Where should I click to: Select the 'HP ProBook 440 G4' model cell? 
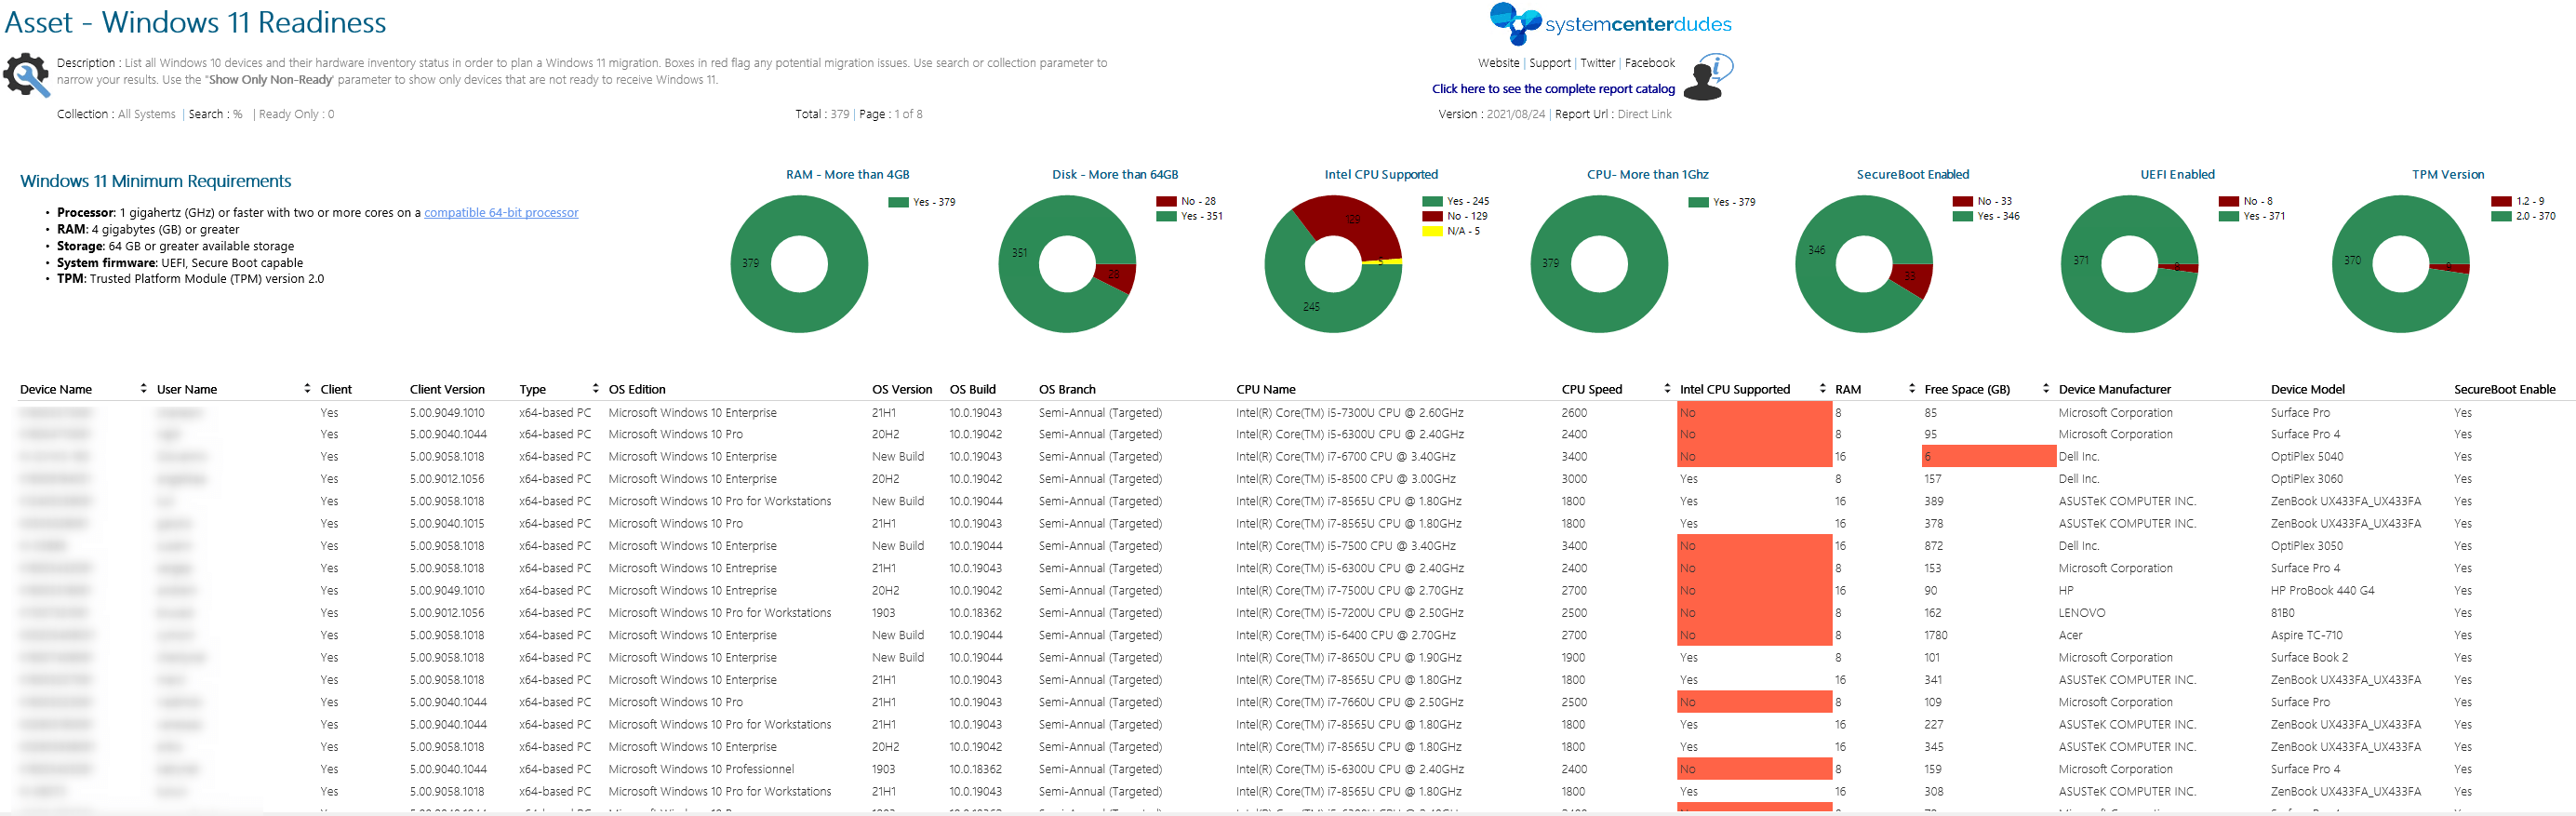(2322, 591)
